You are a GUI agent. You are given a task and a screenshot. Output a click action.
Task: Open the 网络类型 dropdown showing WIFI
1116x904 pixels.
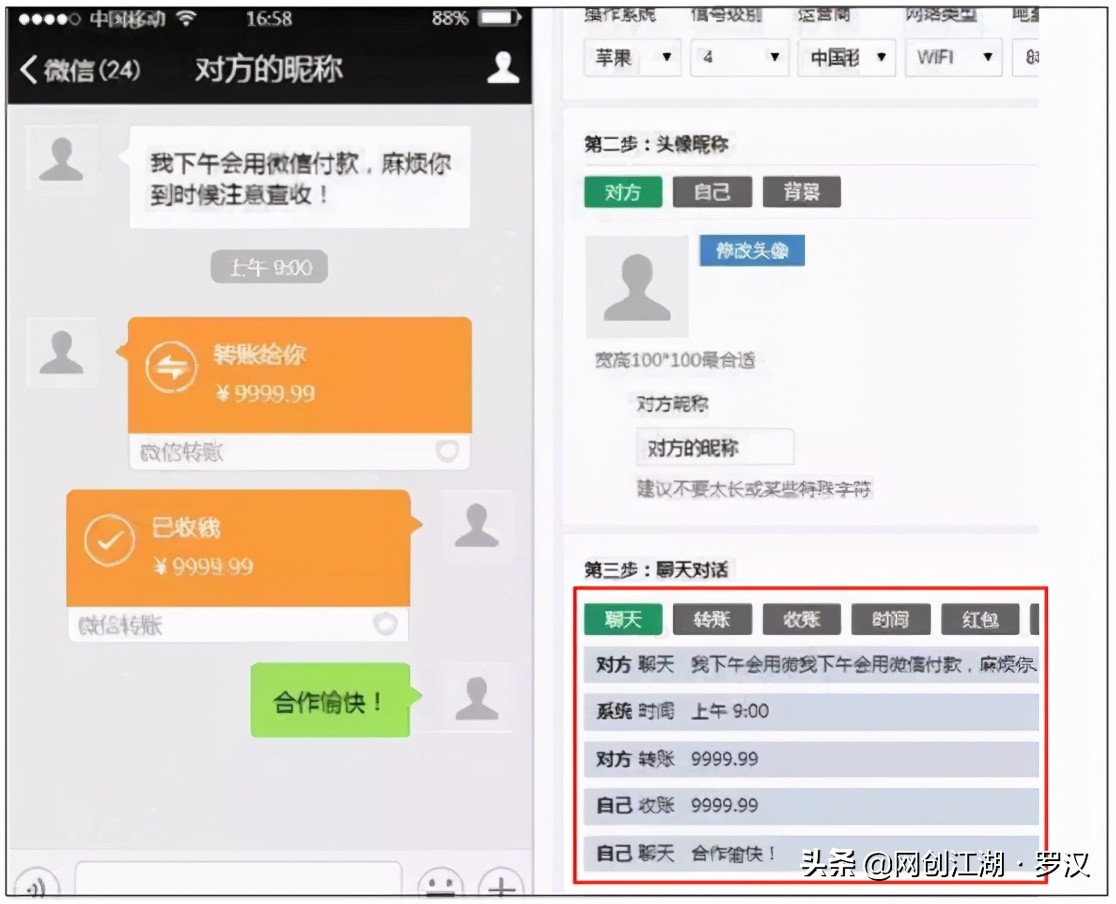point(953,58)
